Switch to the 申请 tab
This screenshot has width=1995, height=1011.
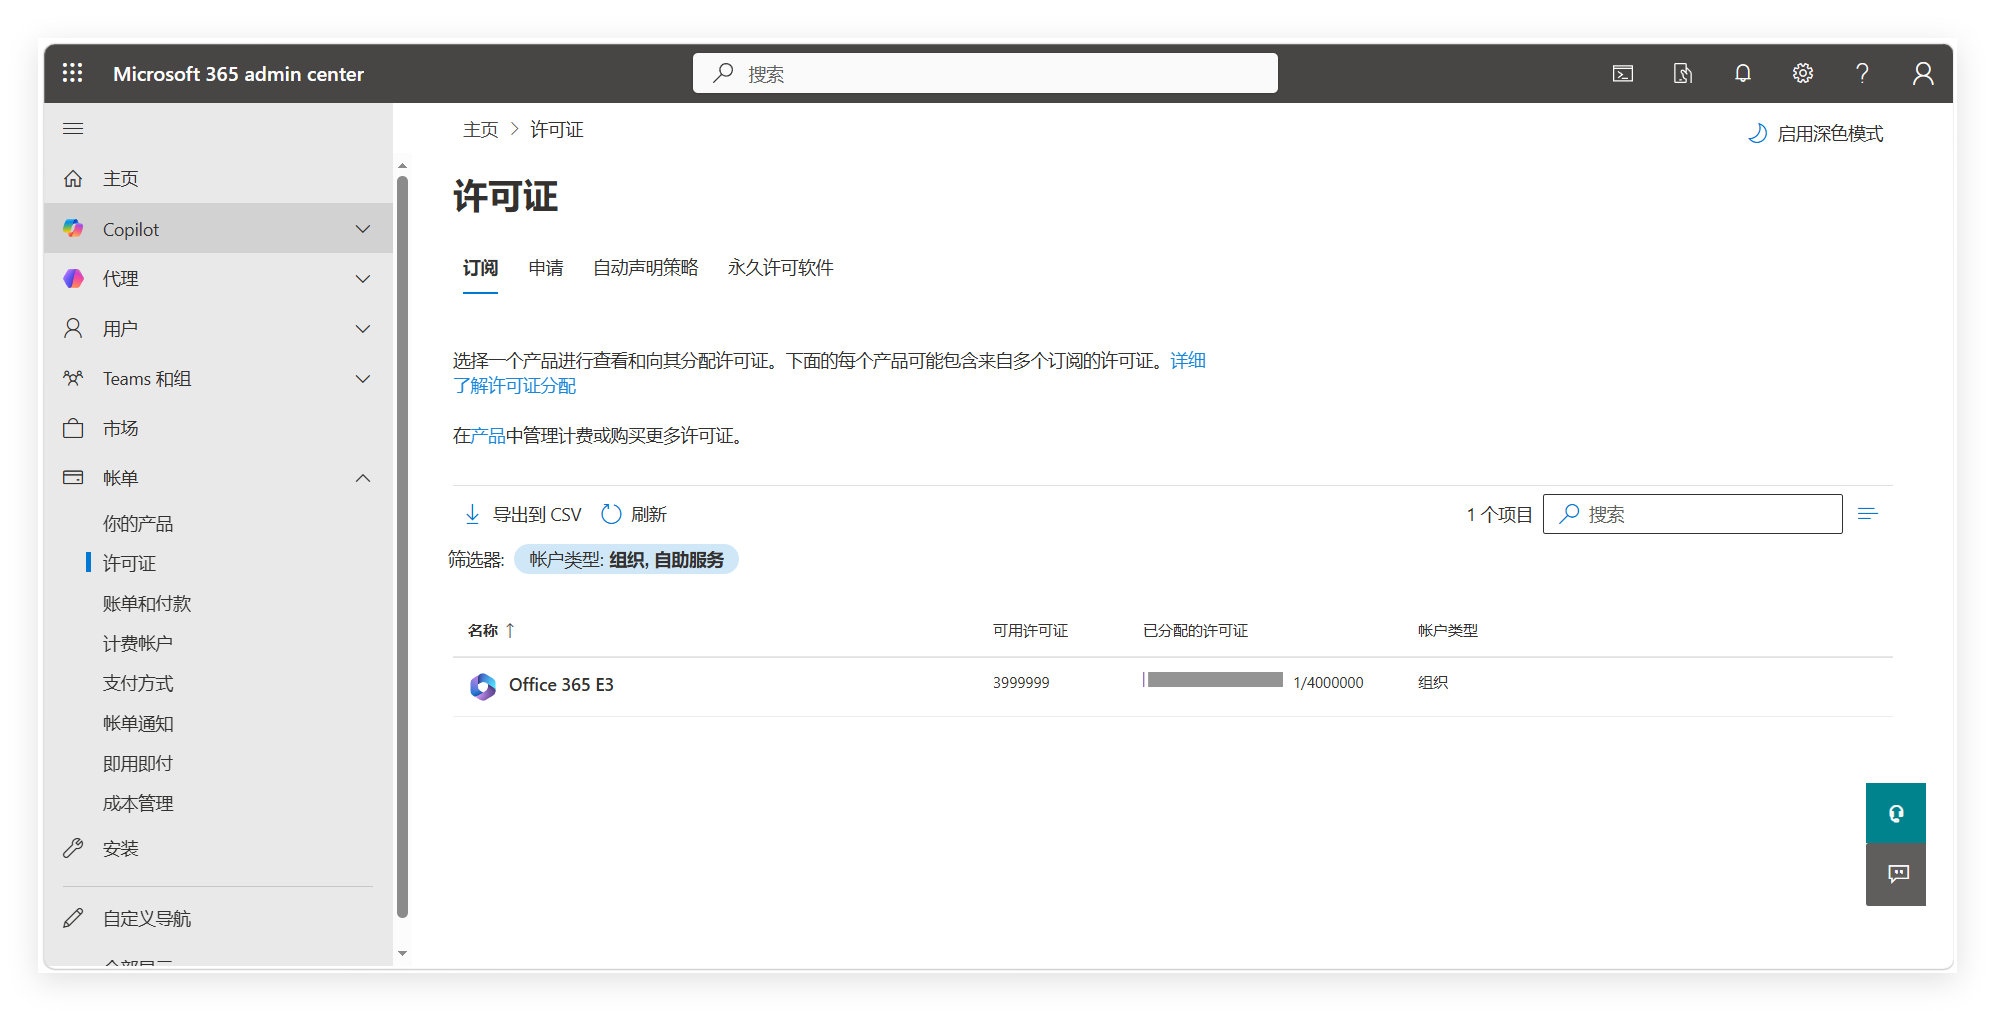click(546, 268)
